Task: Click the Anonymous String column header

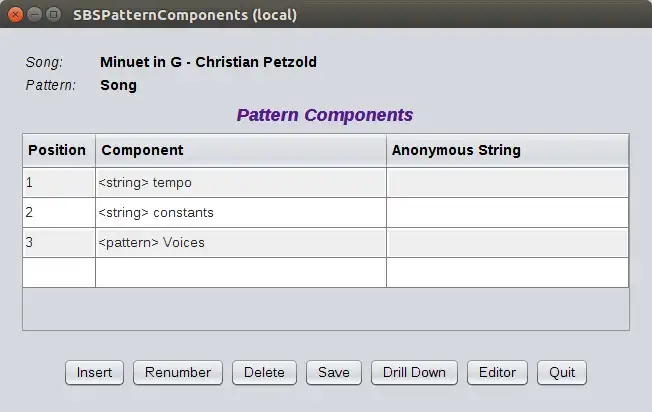Action: (507, 151)
